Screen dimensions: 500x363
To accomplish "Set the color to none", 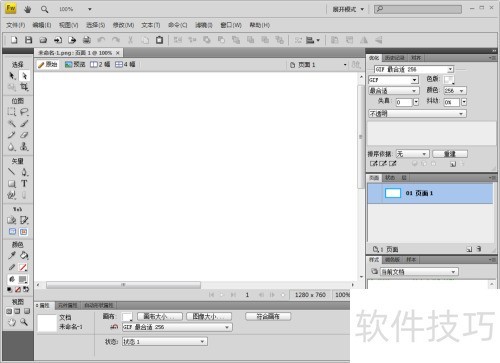I will click(x=18, y=290).
